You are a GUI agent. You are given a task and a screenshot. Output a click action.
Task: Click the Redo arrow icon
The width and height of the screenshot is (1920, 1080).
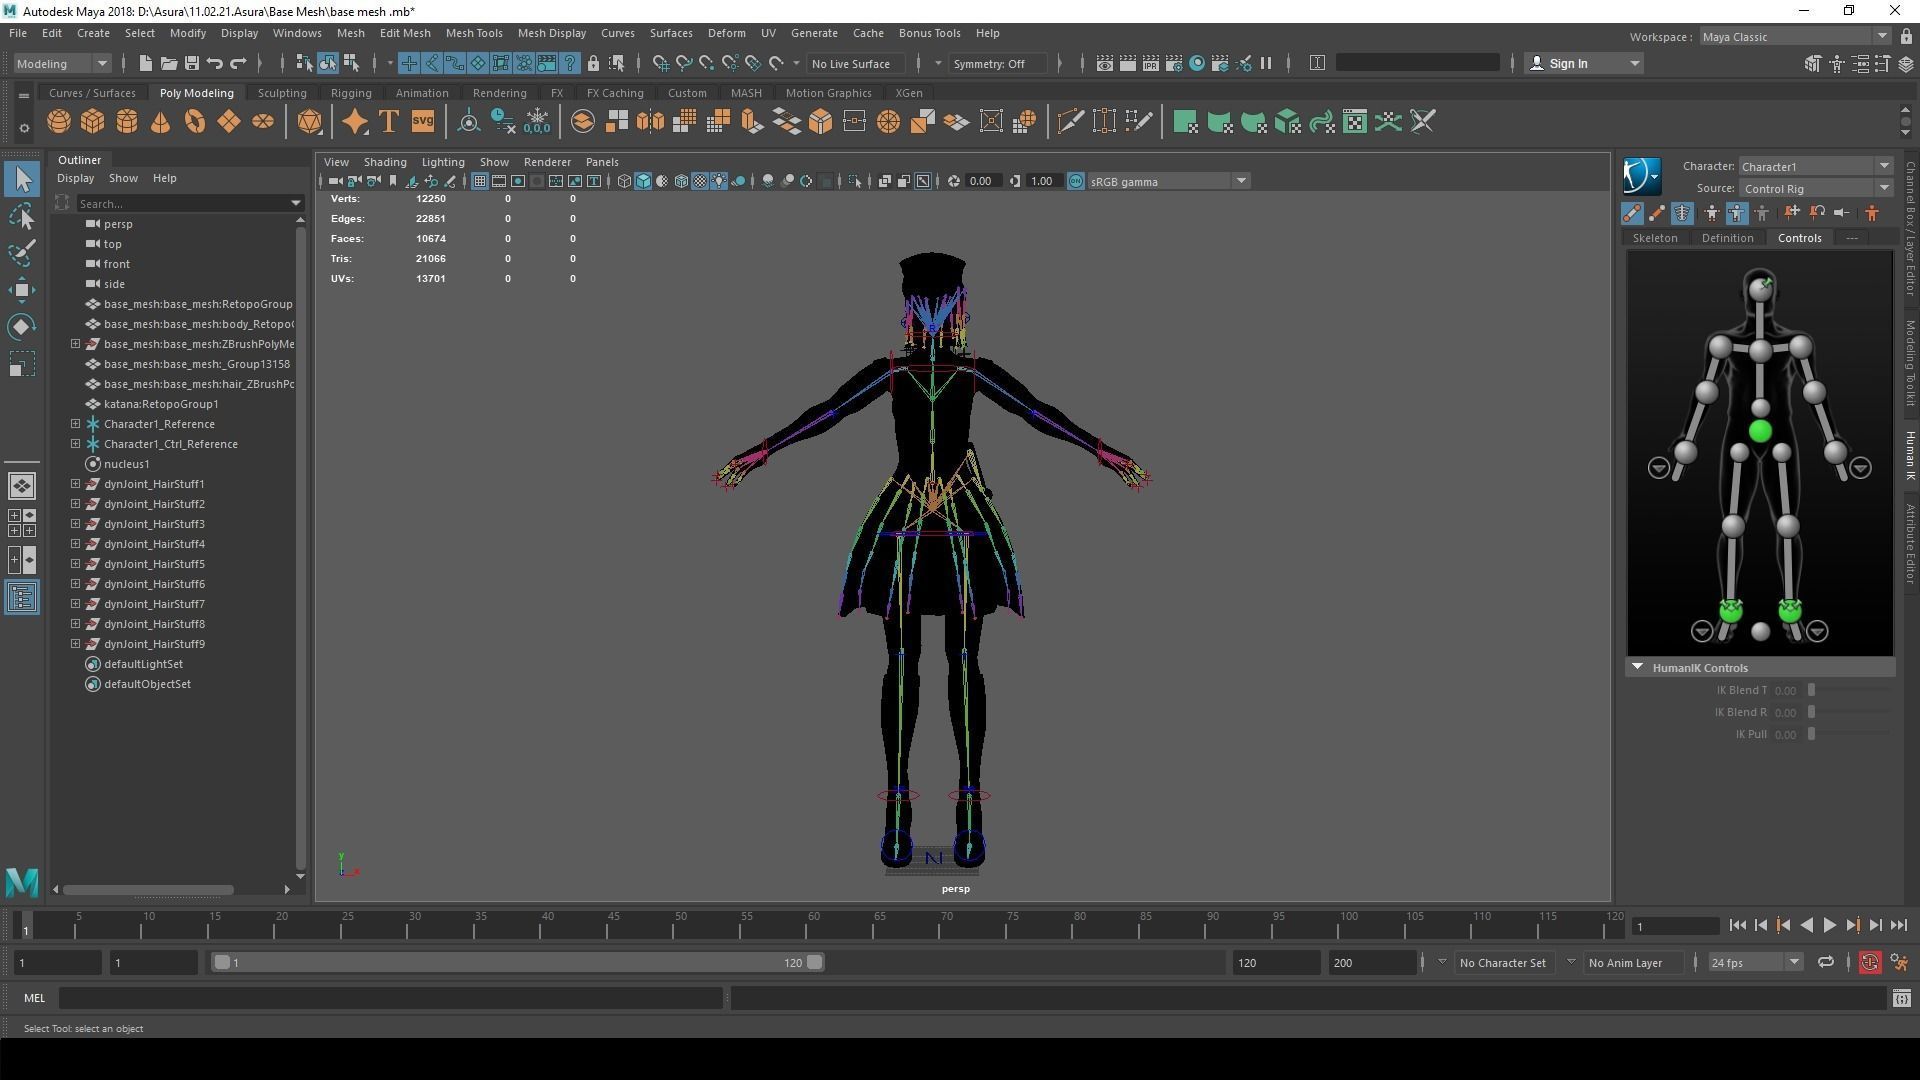(238, 64)
